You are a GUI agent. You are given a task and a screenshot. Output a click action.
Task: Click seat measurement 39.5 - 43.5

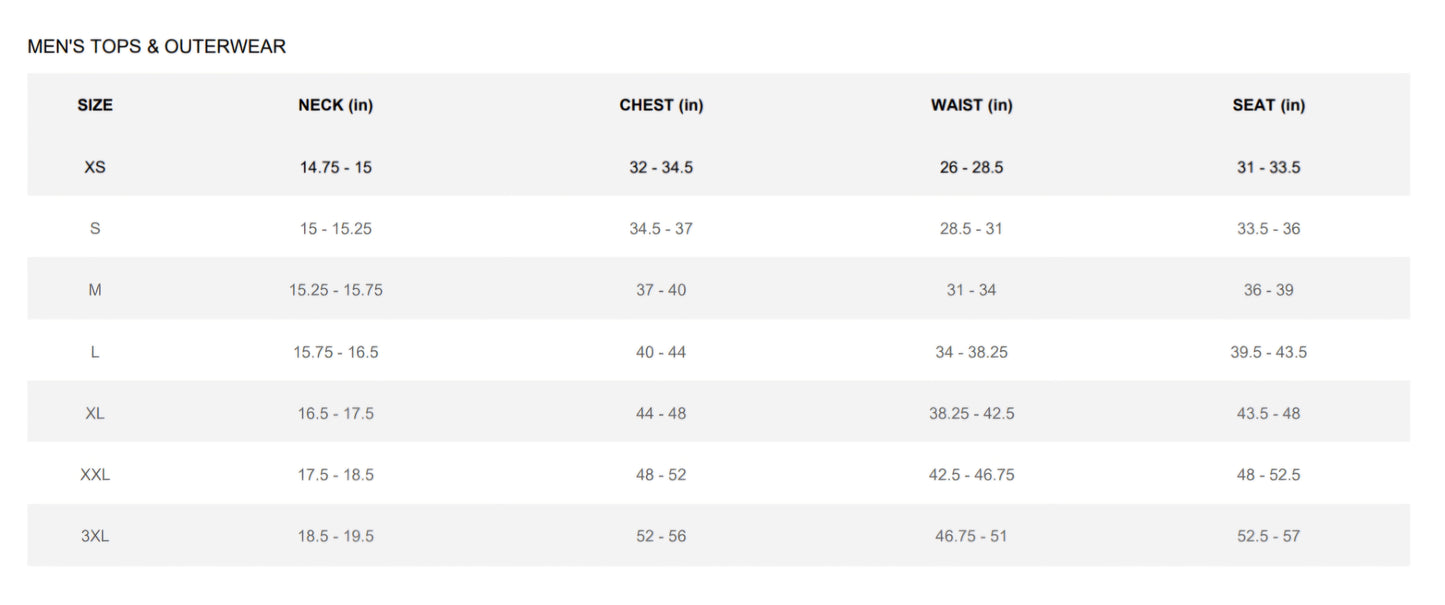(x=1268, y=352)
